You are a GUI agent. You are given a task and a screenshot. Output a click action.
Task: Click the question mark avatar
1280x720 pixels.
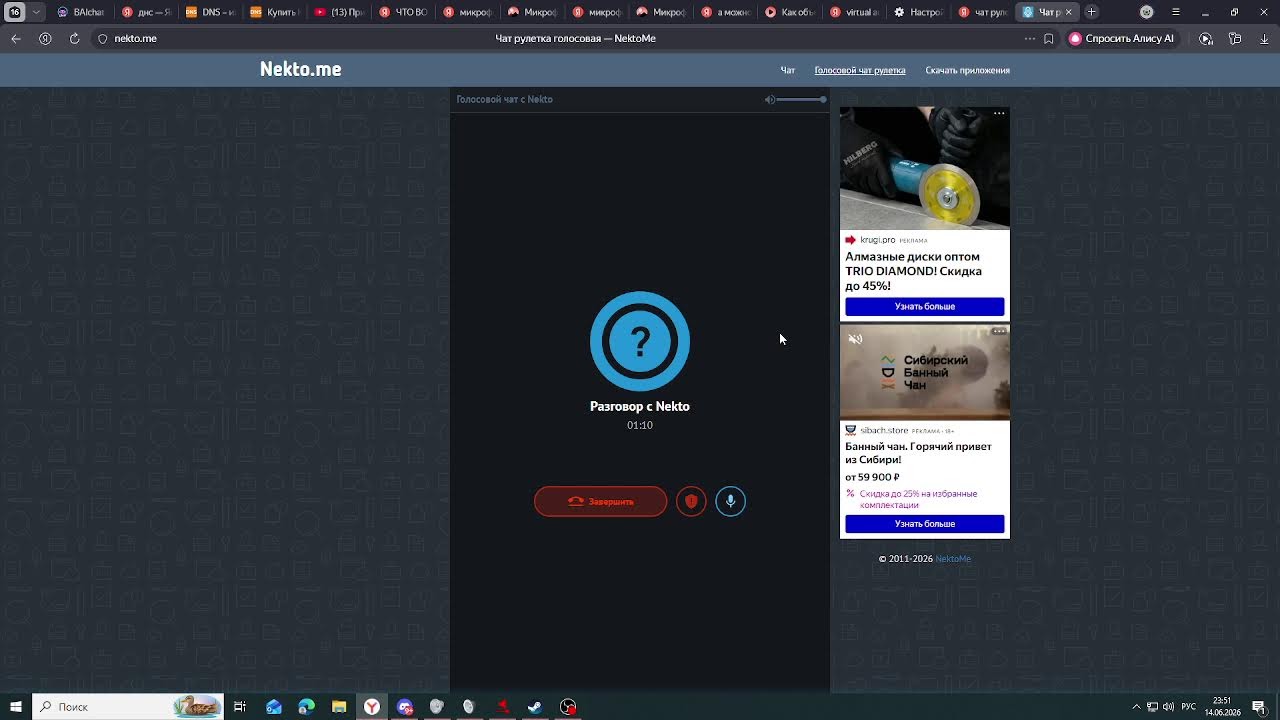(640, 341)
